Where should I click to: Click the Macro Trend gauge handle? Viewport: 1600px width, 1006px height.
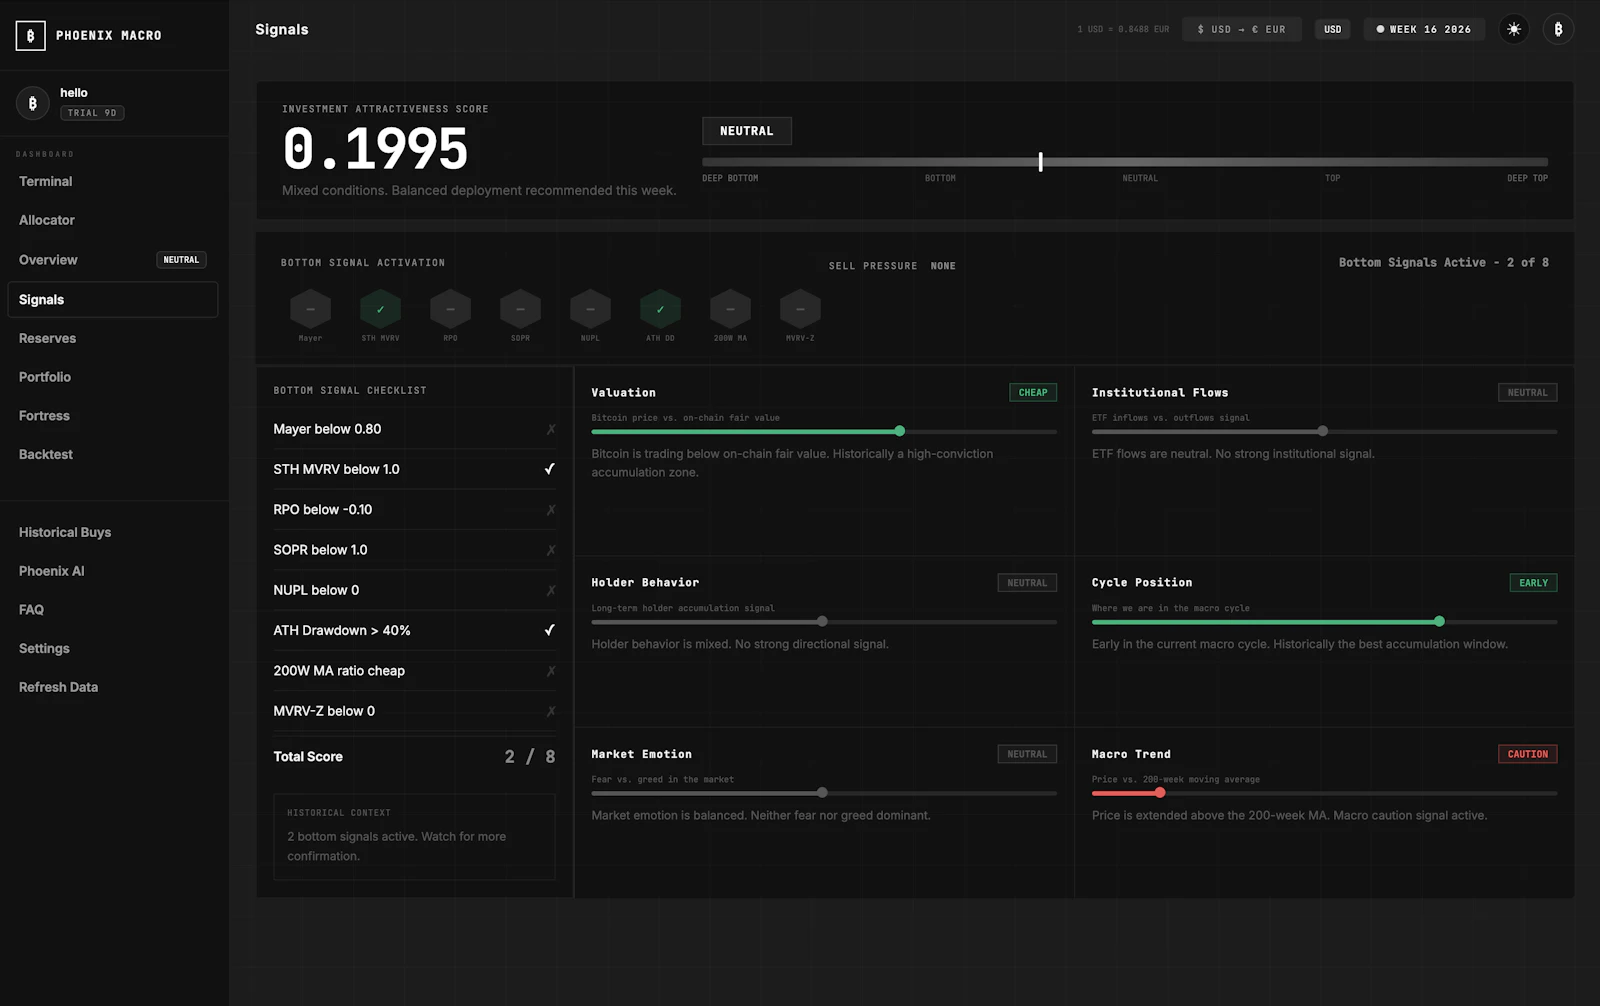coord(1160,792)
